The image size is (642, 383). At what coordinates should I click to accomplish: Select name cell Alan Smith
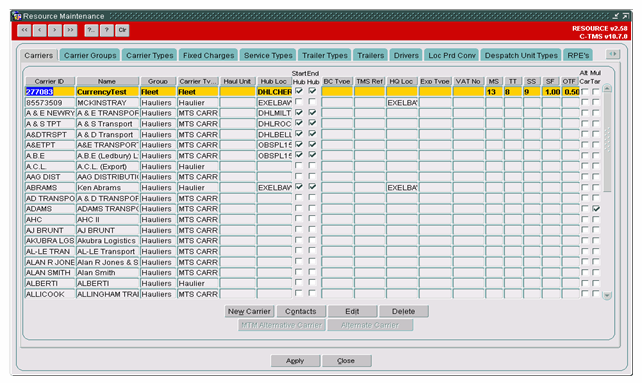107,273
